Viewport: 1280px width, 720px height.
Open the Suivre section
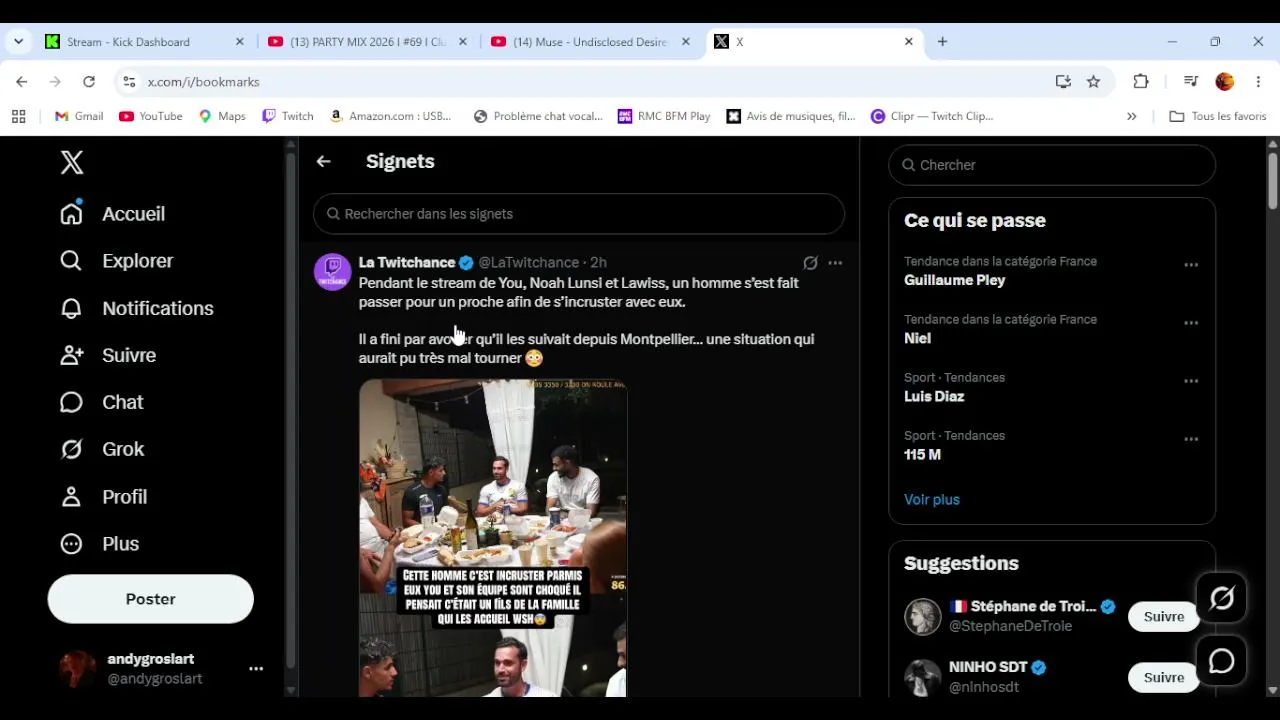[x=108, y=355]
